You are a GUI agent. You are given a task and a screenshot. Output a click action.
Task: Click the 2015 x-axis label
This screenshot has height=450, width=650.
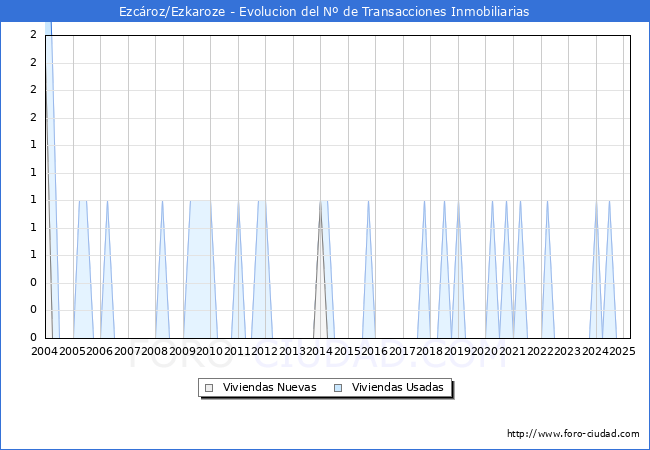pyautogui.click(x=347, y=351)
